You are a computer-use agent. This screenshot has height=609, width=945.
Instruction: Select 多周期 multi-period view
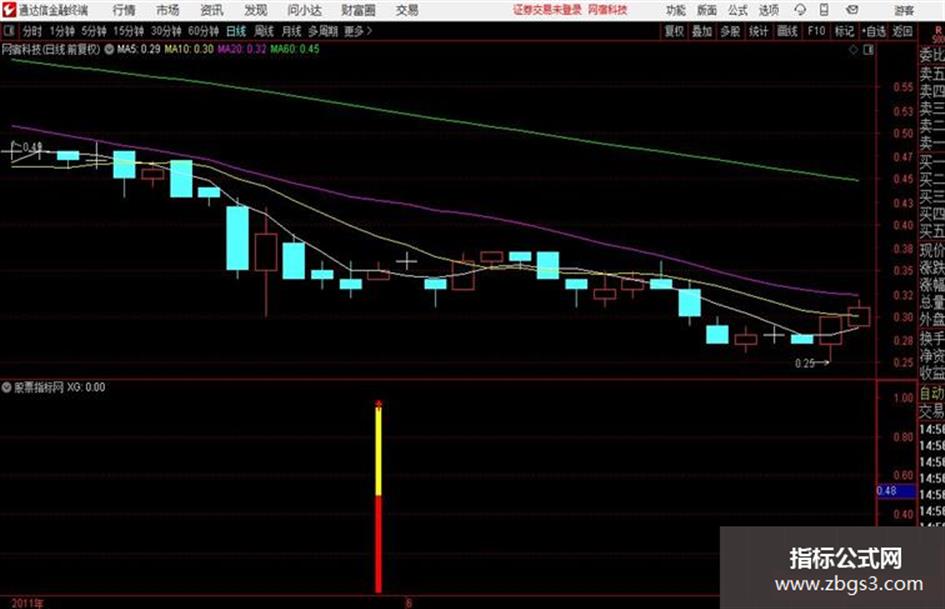point(323,31)
